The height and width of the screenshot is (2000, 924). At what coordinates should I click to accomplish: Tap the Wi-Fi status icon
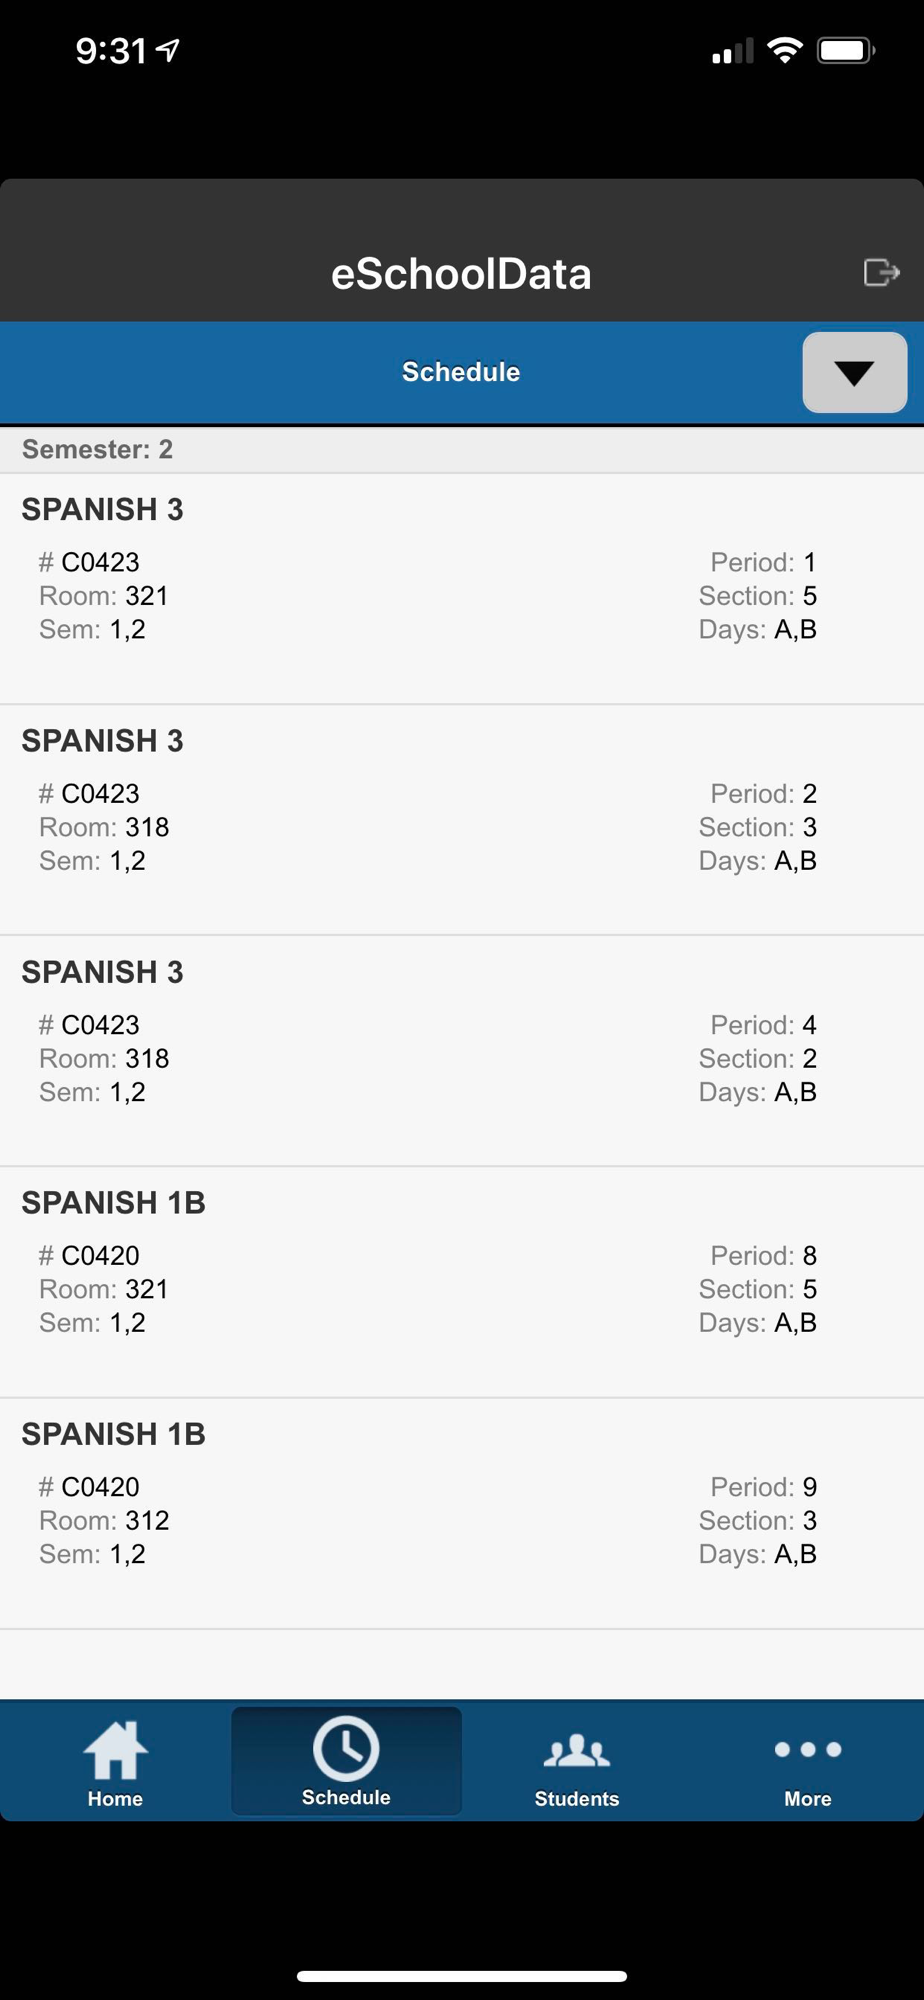click(x=785, y=50)
